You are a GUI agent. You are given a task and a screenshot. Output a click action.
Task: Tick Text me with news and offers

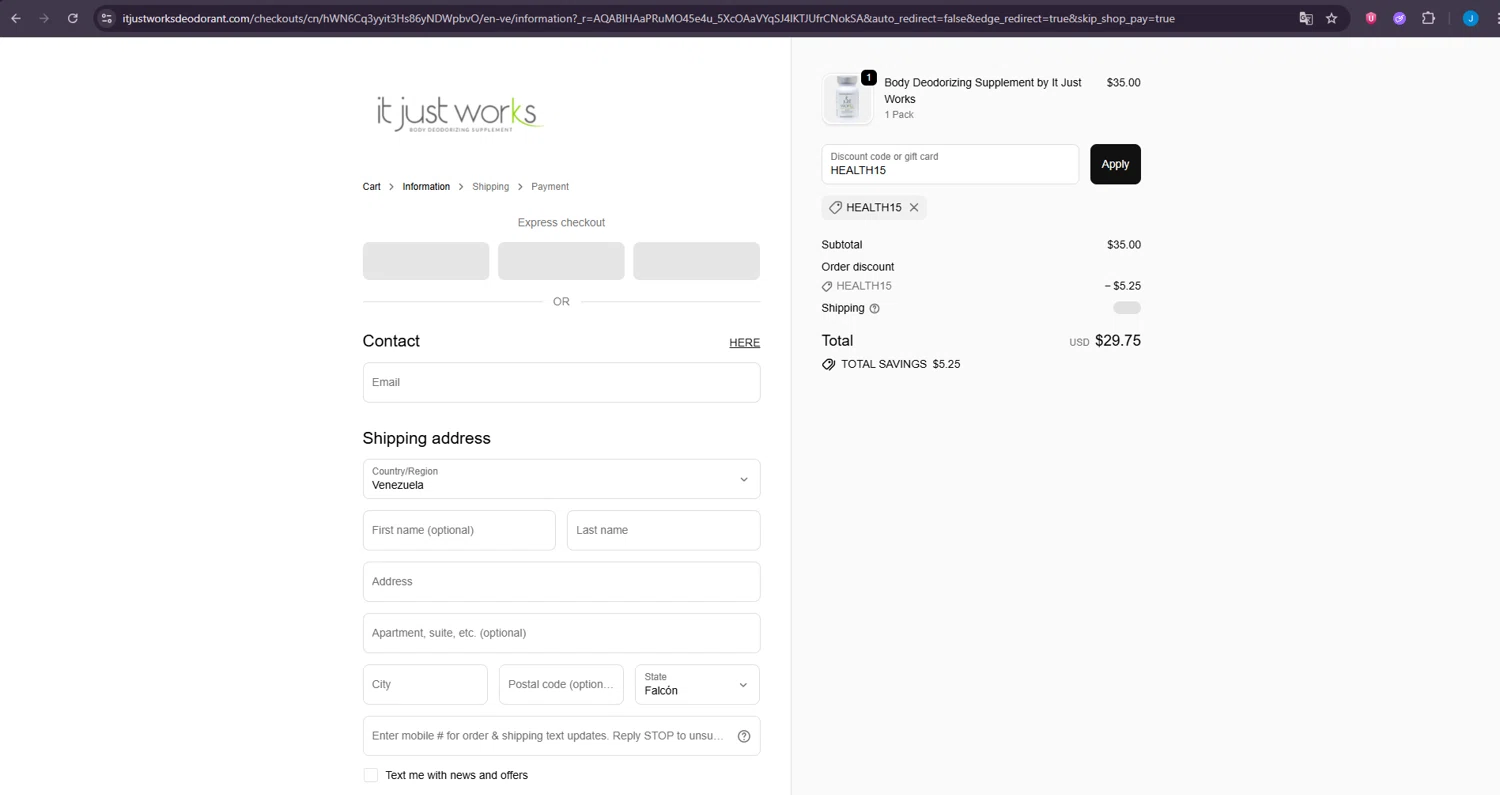(371, 775)
